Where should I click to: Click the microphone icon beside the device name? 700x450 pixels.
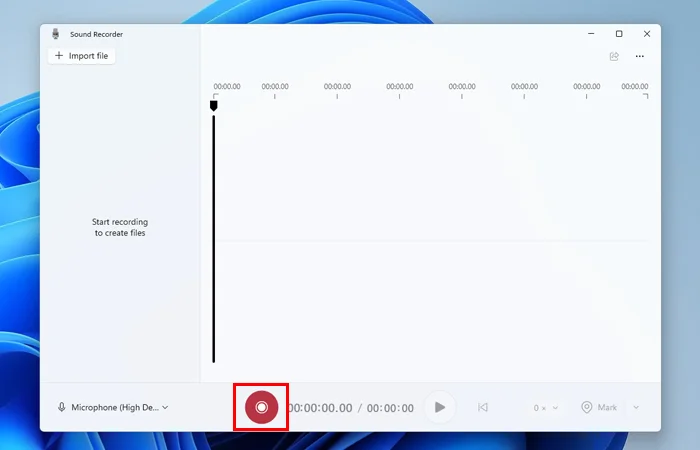pyautogui.click(x=62, y=407)
